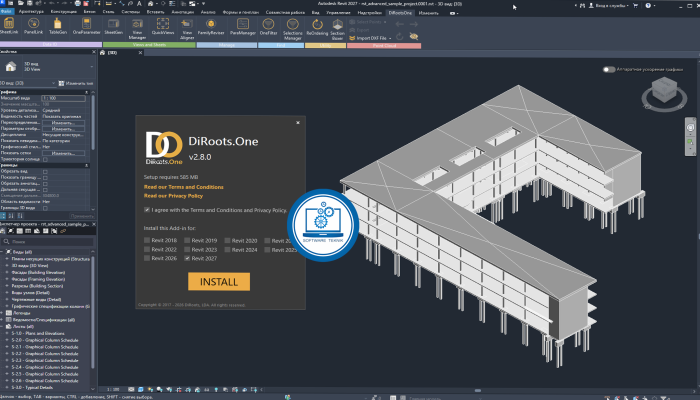This screenshot has height=400, width=700.
Task: Click the INSTALL button
Action: click(219, 282)
